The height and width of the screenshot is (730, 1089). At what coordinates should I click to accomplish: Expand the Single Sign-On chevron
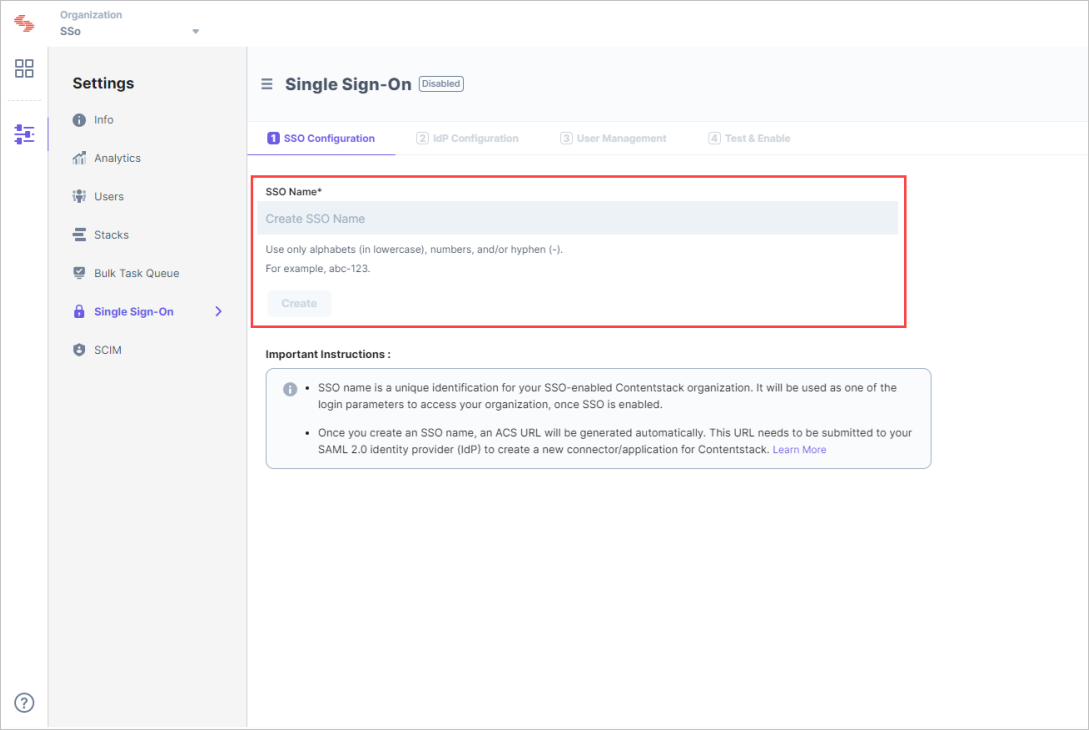[218, 311]
